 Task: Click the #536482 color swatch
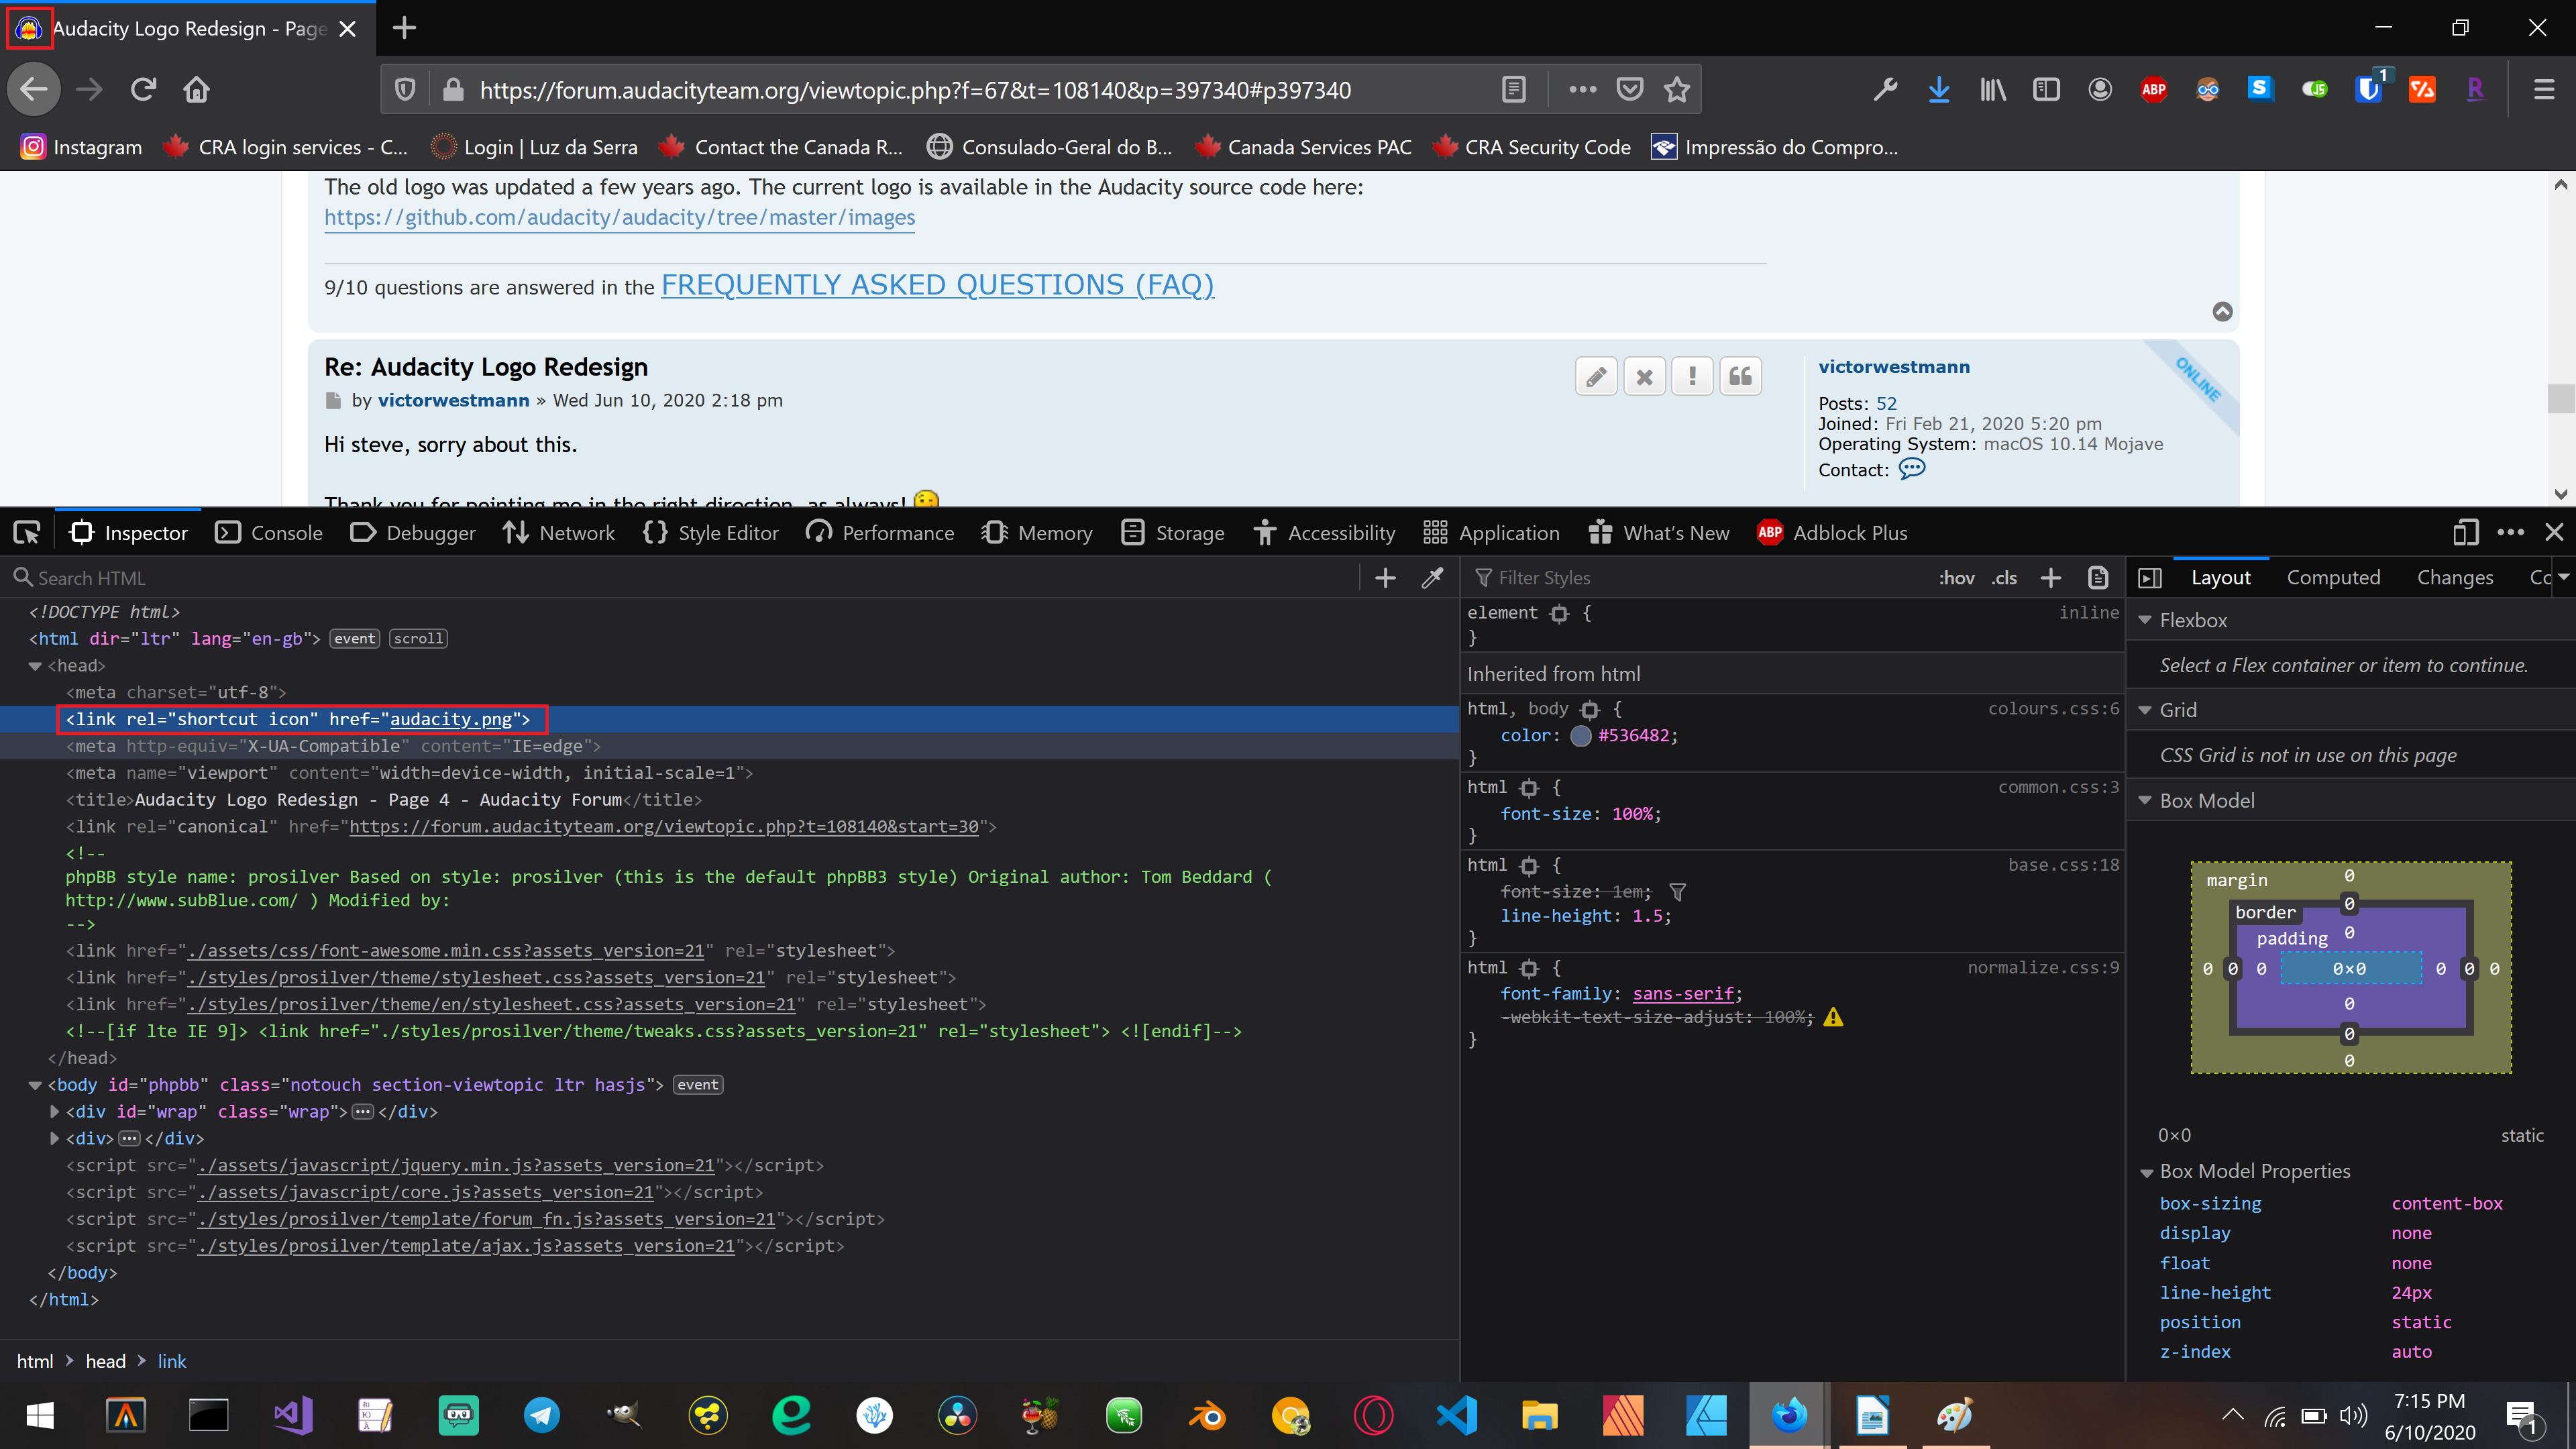(x=1581, y=736)
